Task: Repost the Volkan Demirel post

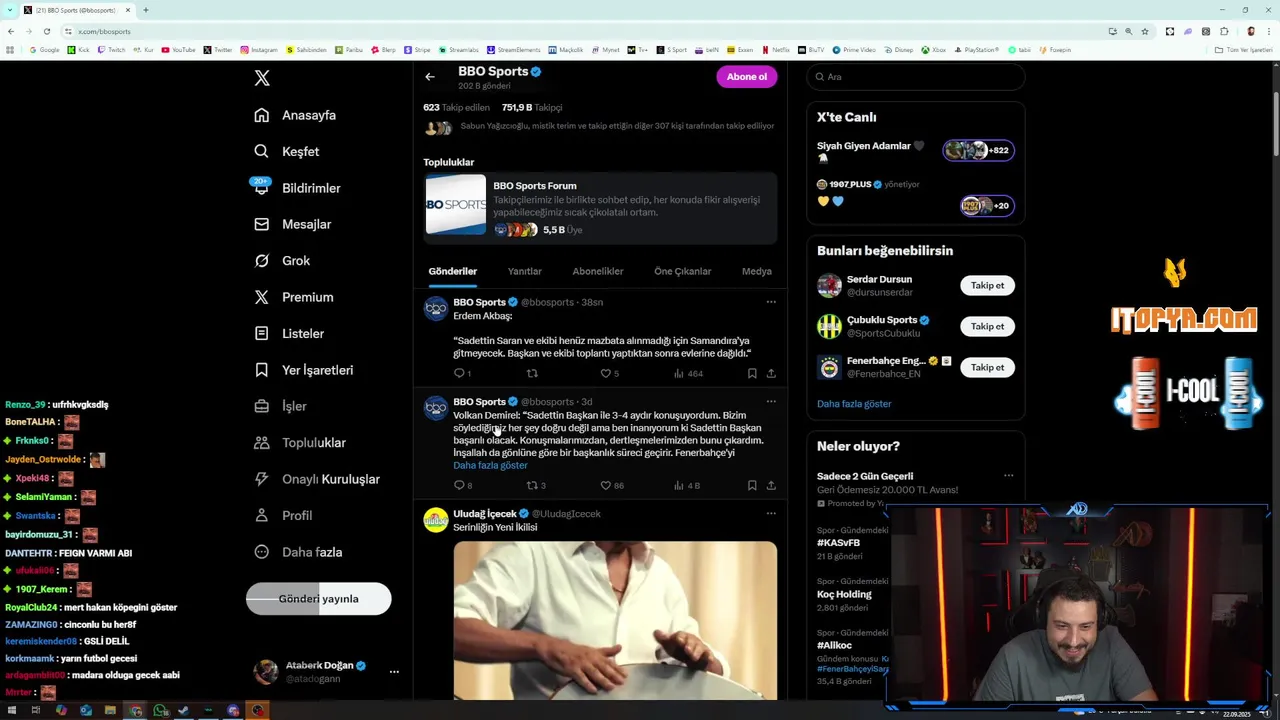Action: (533, 485)
